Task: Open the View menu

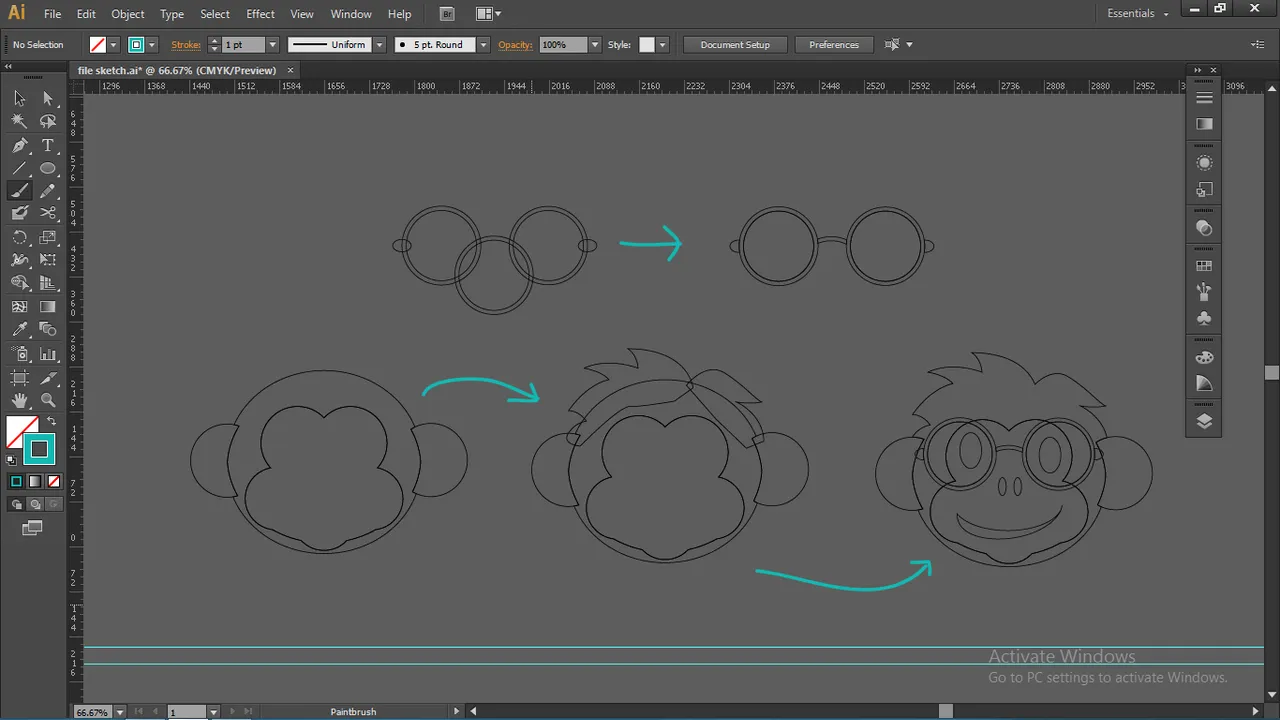Action: point(302,14)
